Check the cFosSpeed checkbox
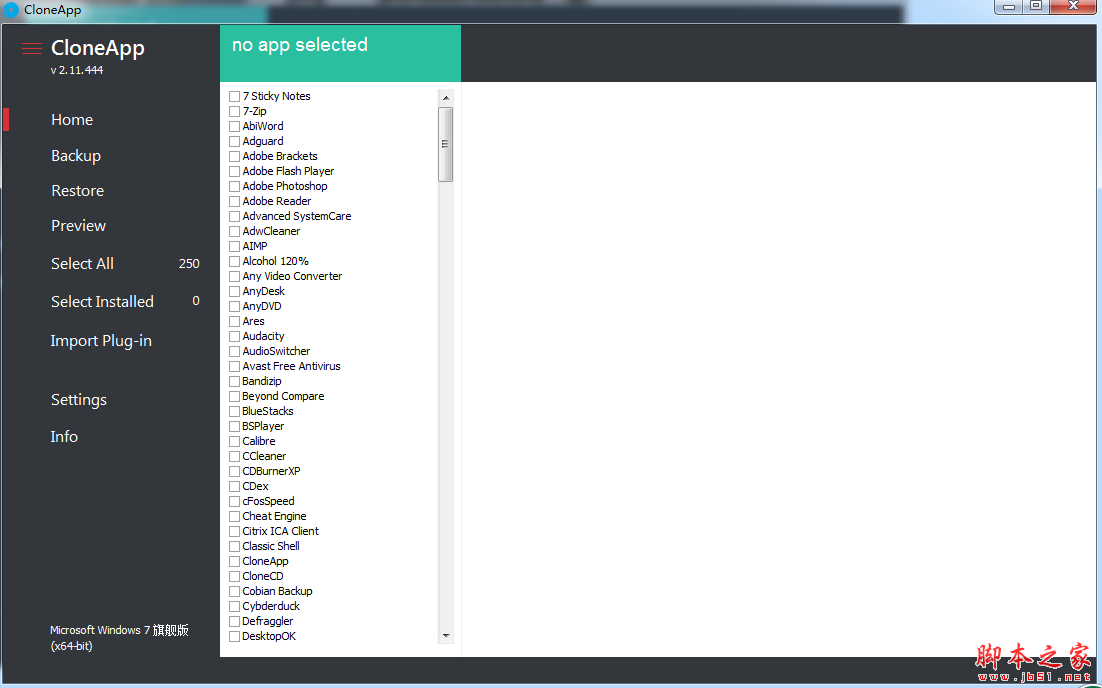Viewport: 1102px width, 688px height. (235, 501)
